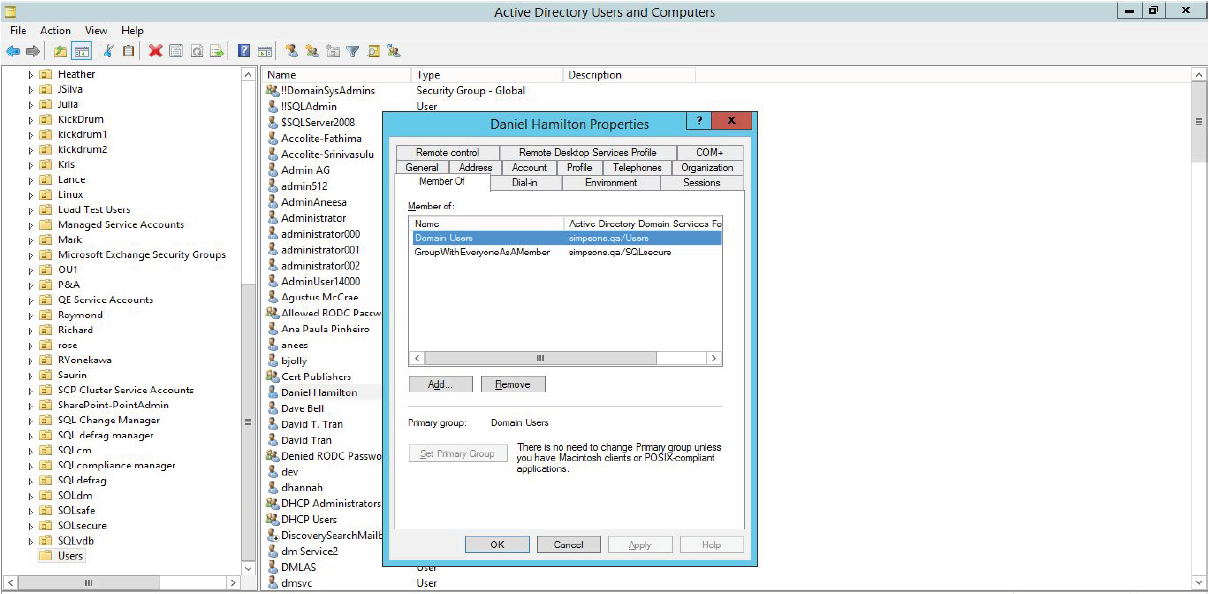Viewport: 1209px width, 594px height.
Task: Expand the SQLsecure tree node
Action: pos(31,525)
